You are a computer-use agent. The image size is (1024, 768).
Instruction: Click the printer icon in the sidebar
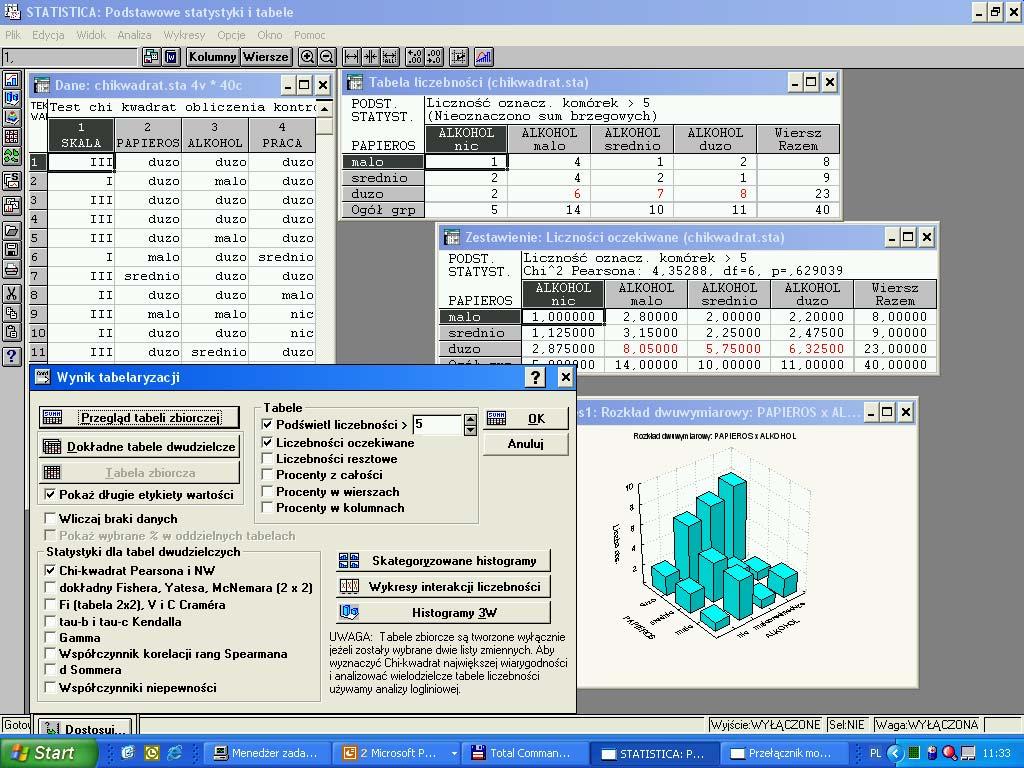point(12,268)
